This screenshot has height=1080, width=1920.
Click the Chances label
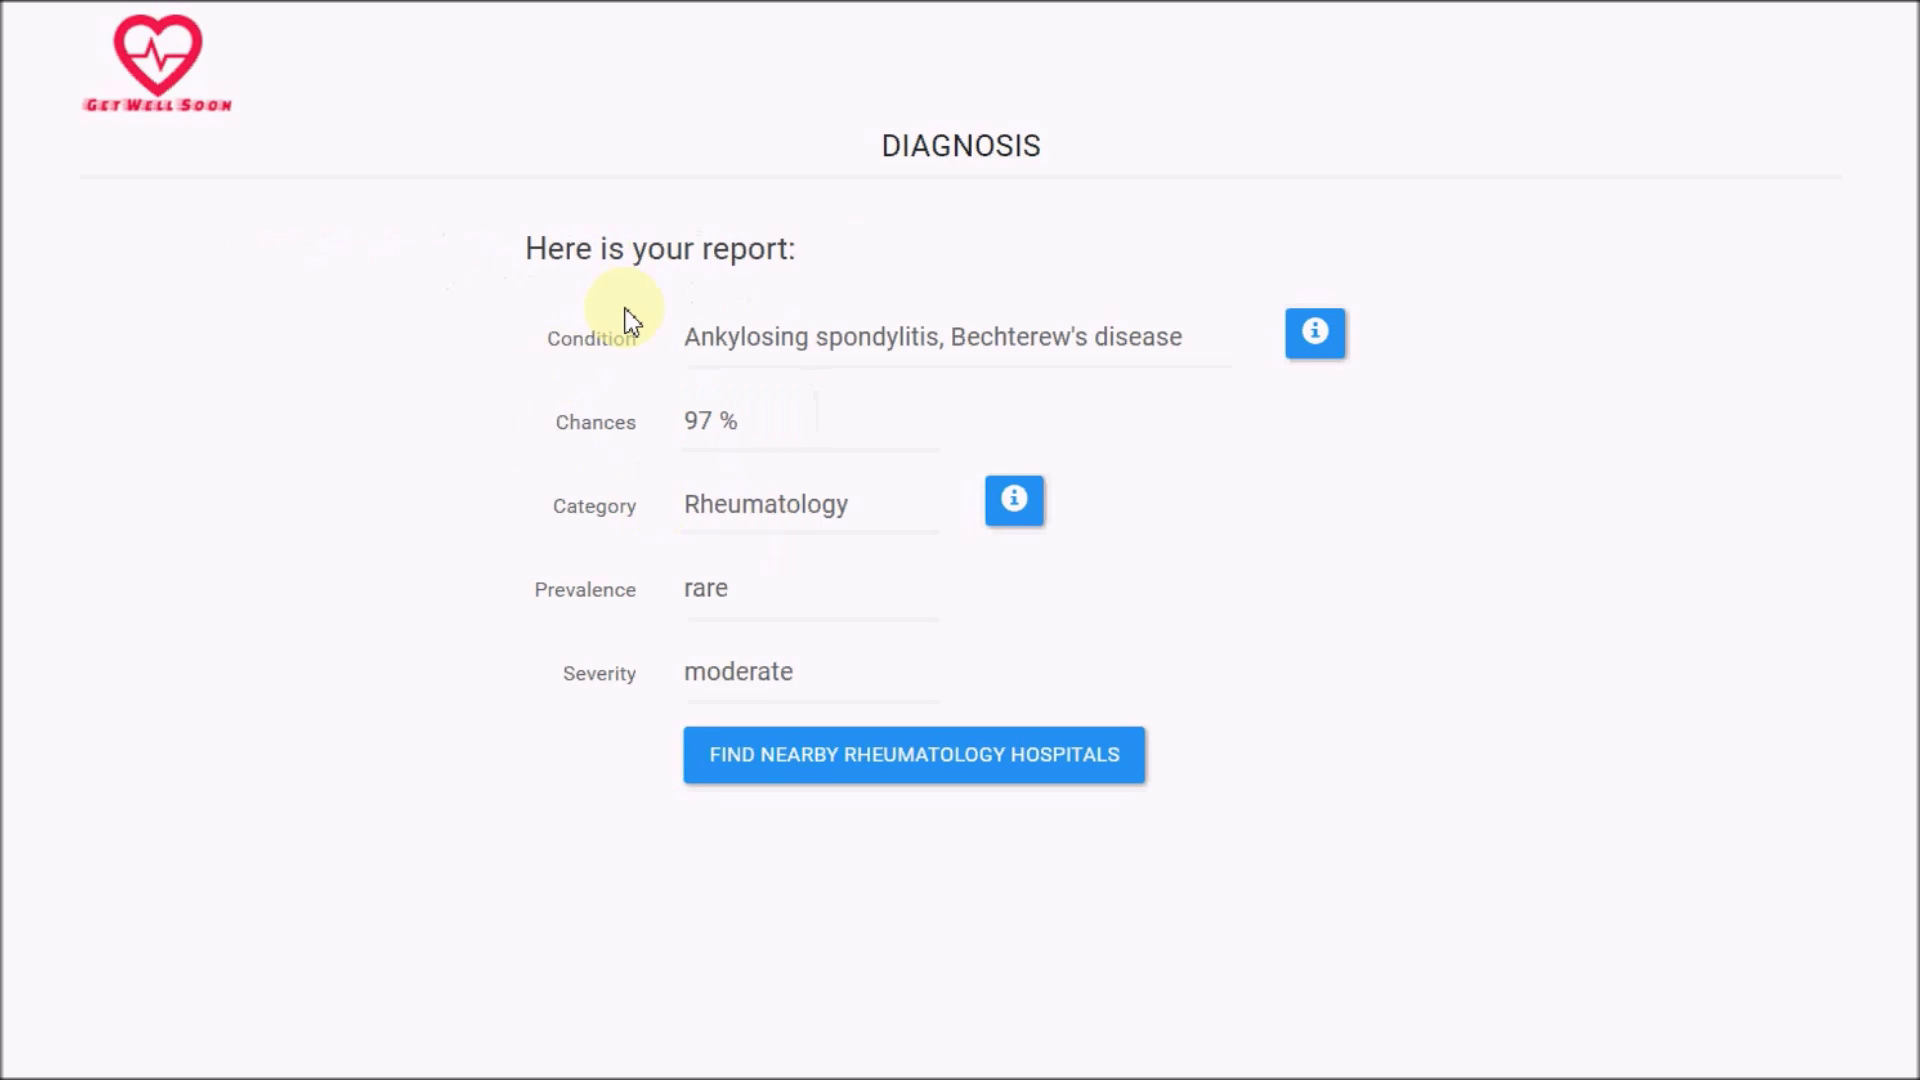[595, 422]
